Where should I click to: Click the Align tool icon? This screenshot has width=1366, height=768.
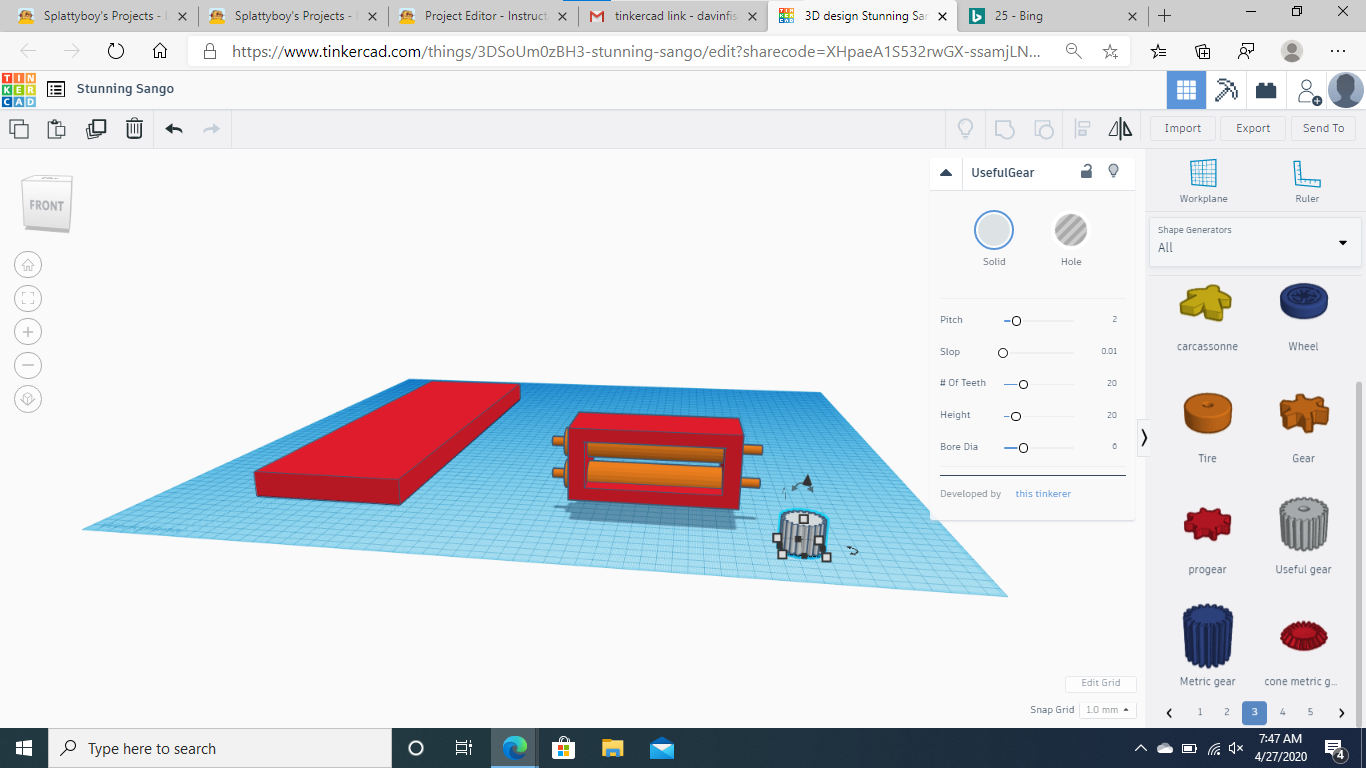pos(1082,128)
